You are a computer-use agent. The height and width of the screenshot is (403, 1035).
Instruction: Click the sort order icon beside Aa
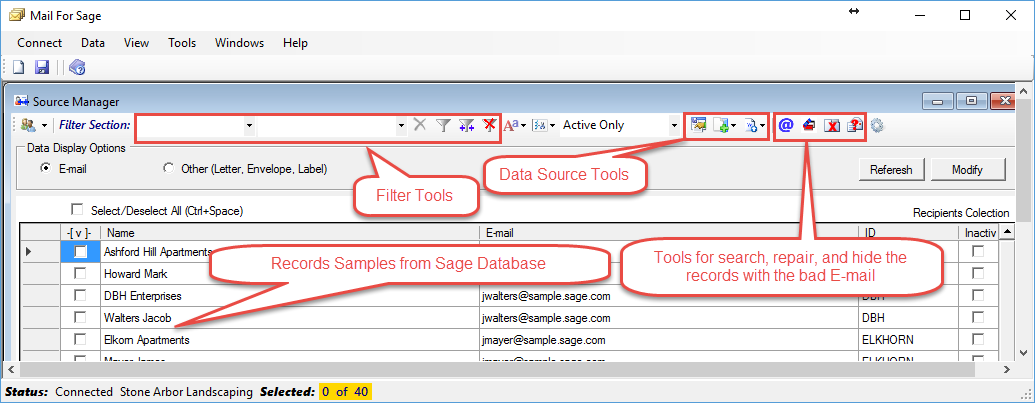pyautogui.click(x=539, y=125)
